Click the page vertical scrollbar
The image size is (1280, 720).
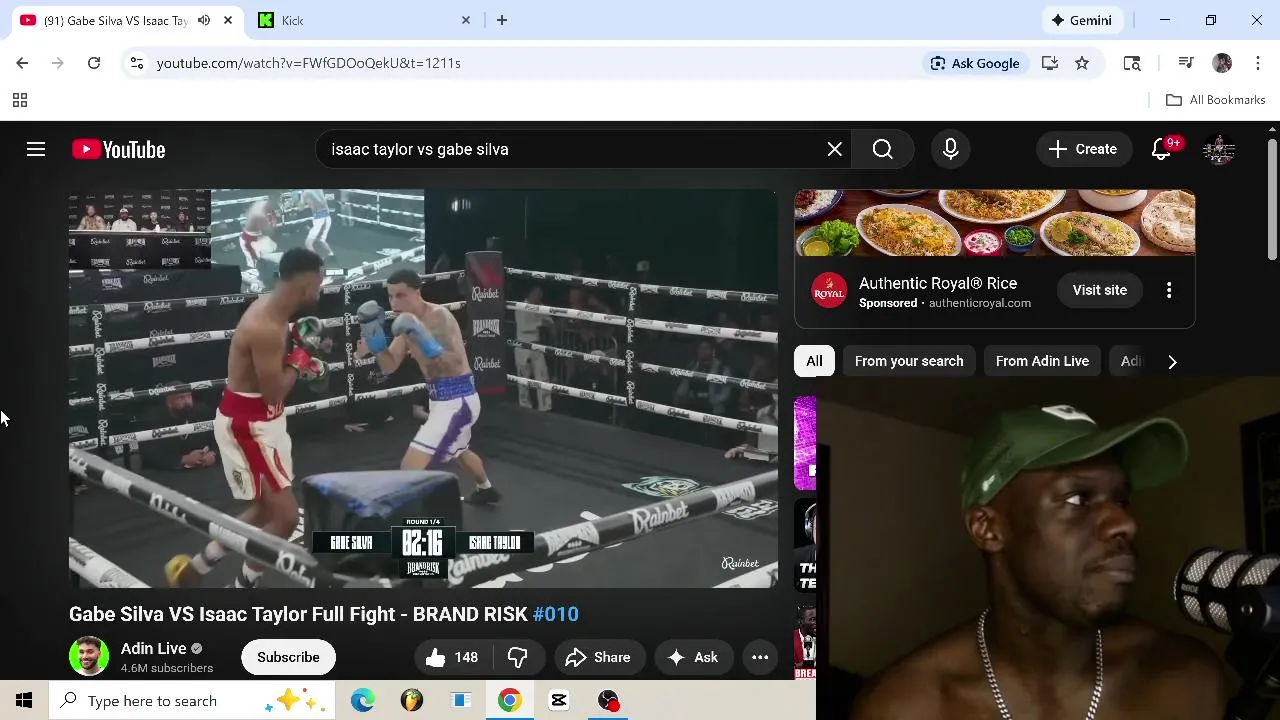pyautogui.click(x=1272, y=200)
